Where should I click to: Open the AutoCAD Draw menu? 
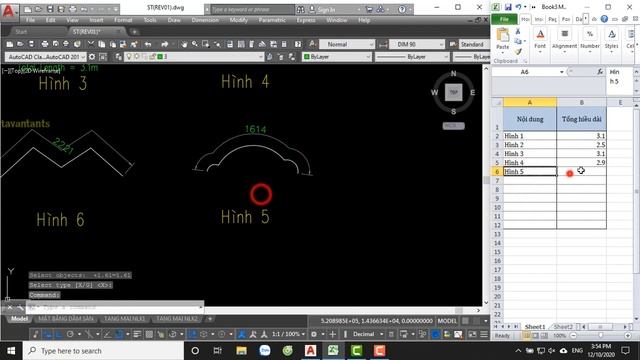(x=174, y=20)
